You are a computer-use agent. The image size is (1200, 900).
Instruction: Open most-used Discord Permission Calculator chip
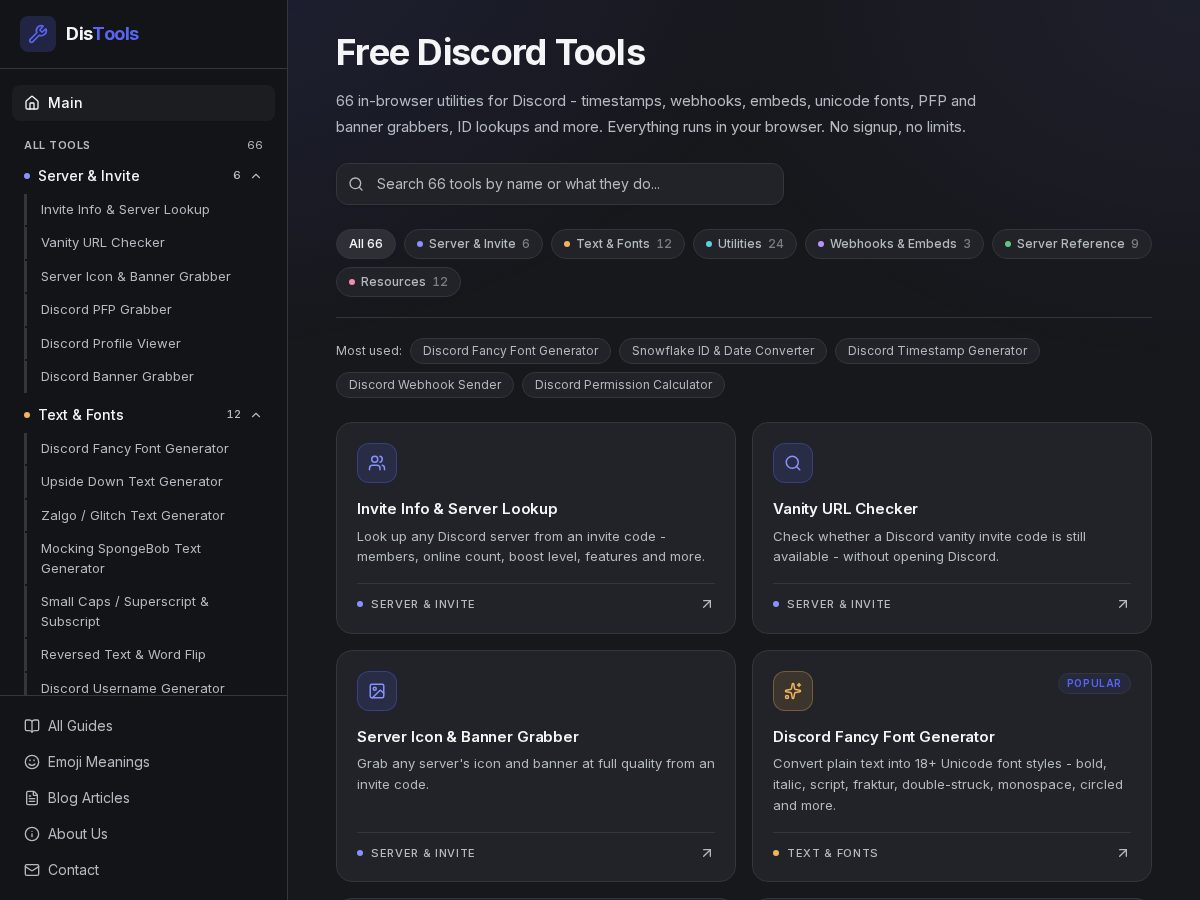(x=623, y=385)
